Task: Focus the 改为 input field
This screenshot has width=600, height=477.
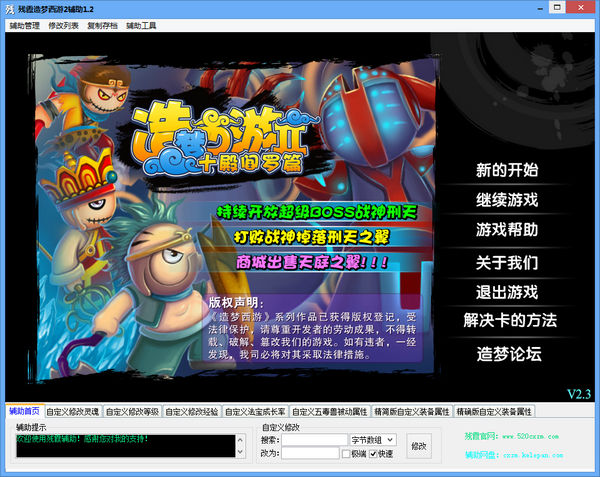Action: tap(310, 453)
